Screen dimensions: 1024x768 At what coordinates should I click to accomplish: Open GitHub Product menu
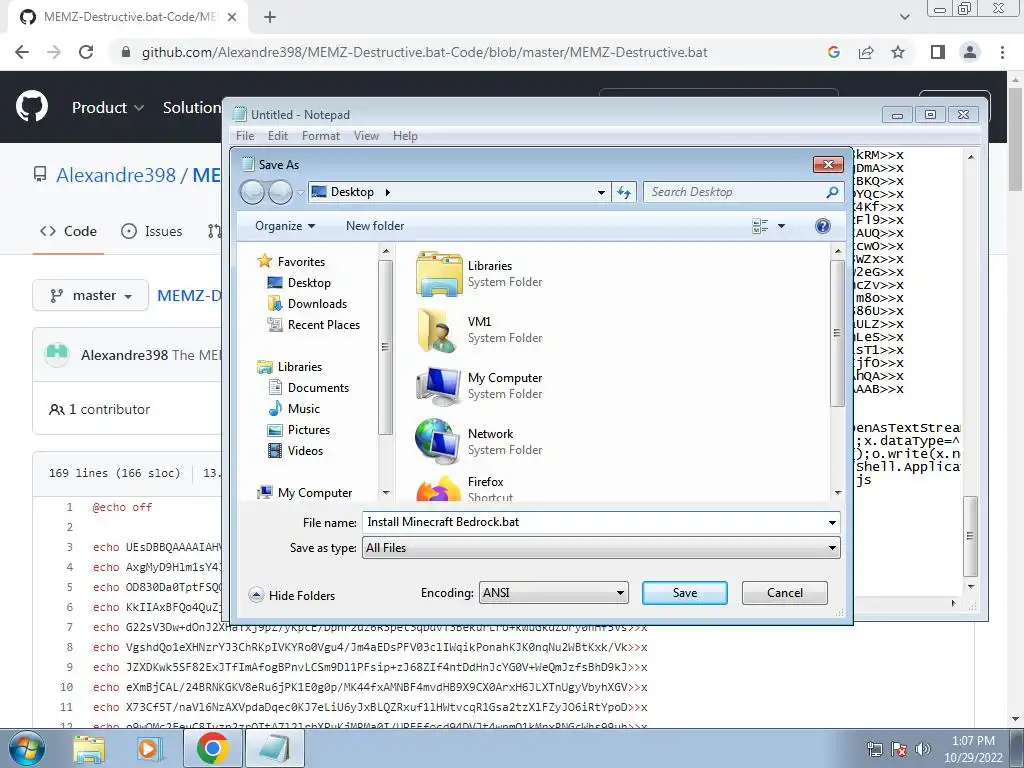coord(108,107)
